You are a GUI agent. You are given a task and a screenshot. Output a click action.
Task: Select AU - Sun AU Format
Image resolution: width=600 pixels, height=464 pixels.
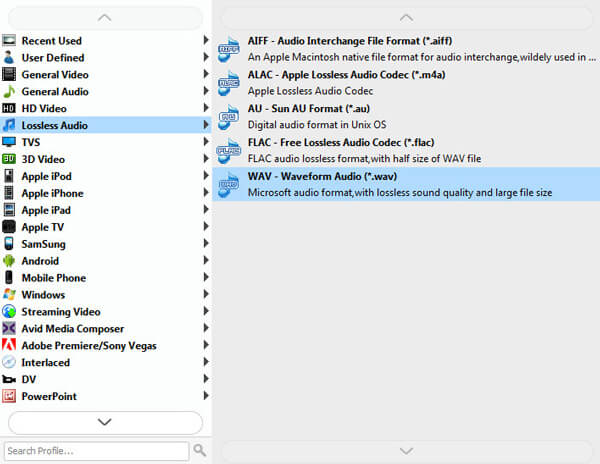pyautogui.click(x=406, y=116)
